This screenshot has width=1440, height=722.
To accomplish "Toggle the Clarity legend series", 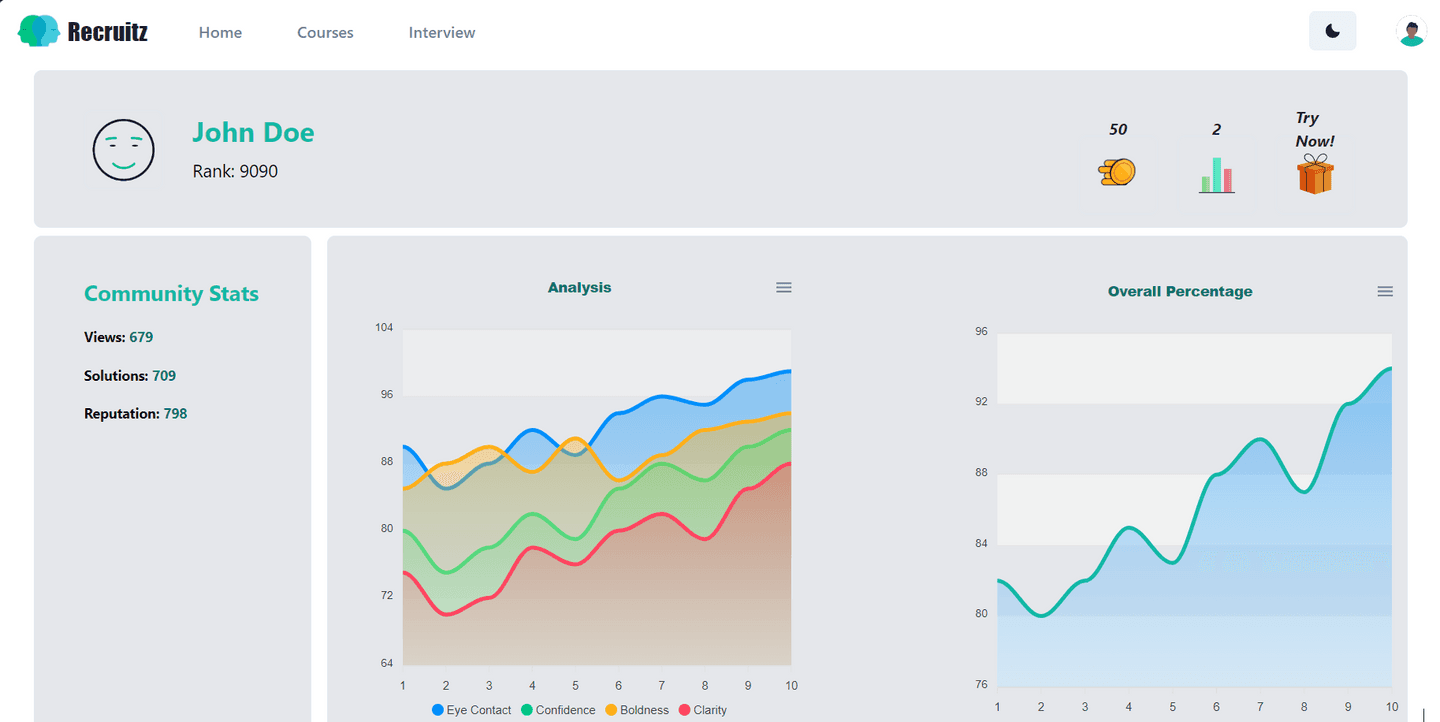I will [x=703, y=710].
